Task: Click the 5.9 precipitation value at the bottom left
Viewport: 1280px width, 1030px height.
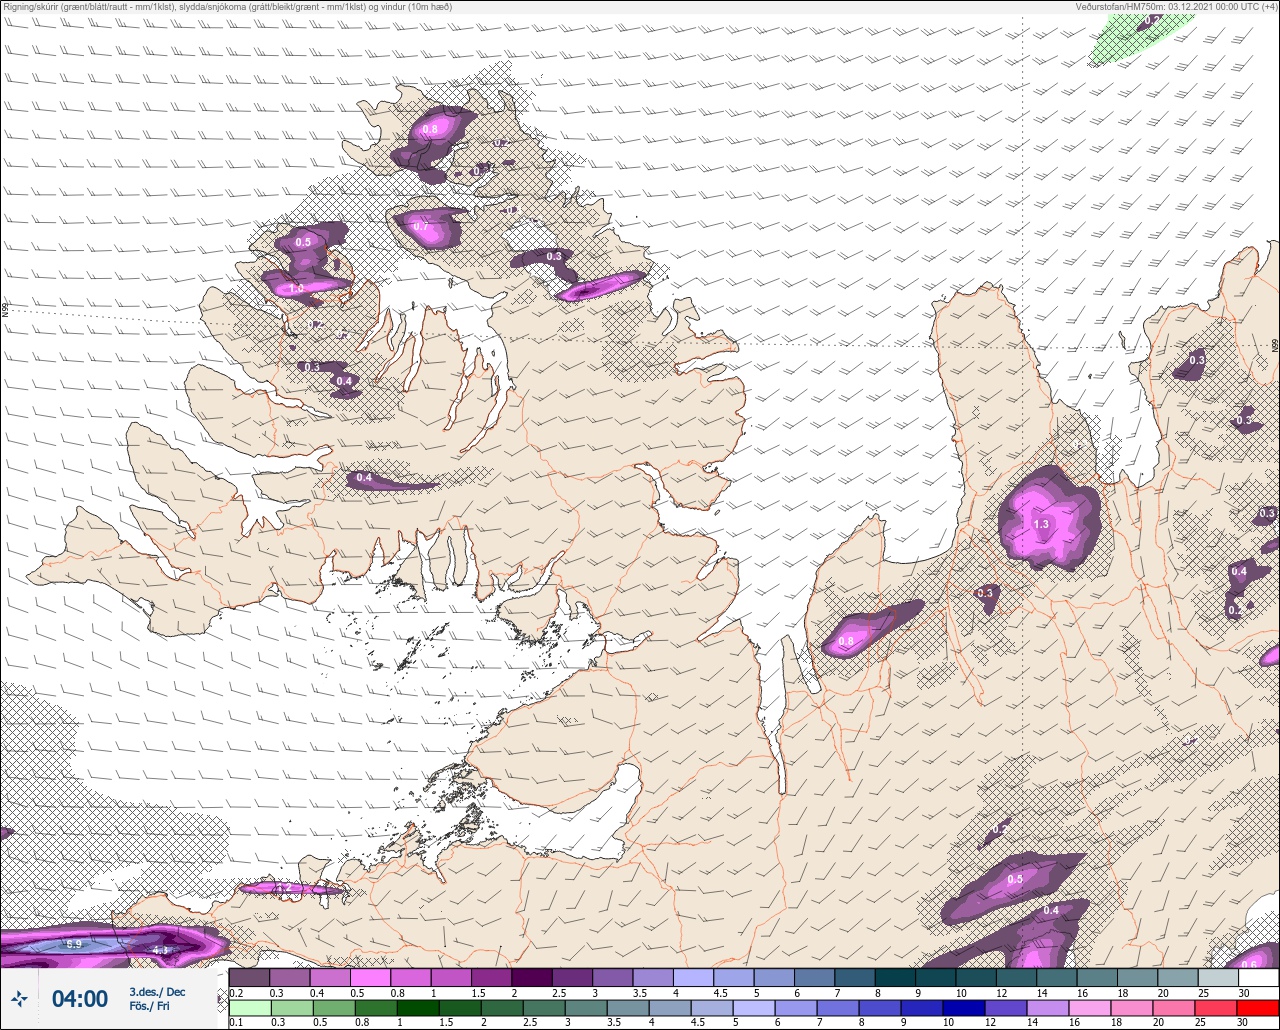Action: tap(74, 944)
